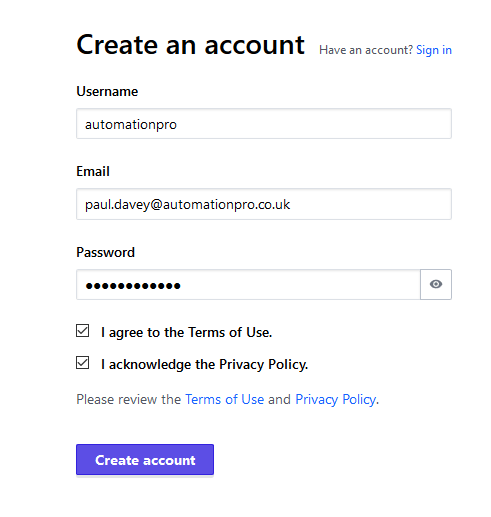Click the "I acknowledge the Privacy Policy." label

(x=204, y=364)
